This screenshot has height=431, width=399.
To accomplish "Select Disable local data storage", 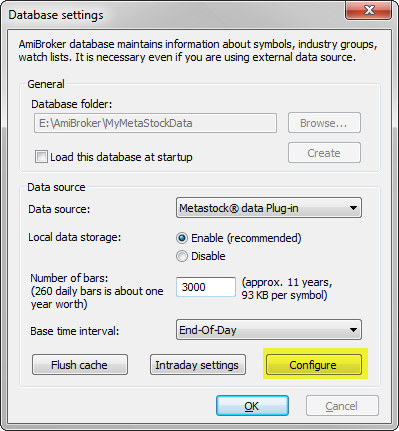I will (x=182, y=256).
